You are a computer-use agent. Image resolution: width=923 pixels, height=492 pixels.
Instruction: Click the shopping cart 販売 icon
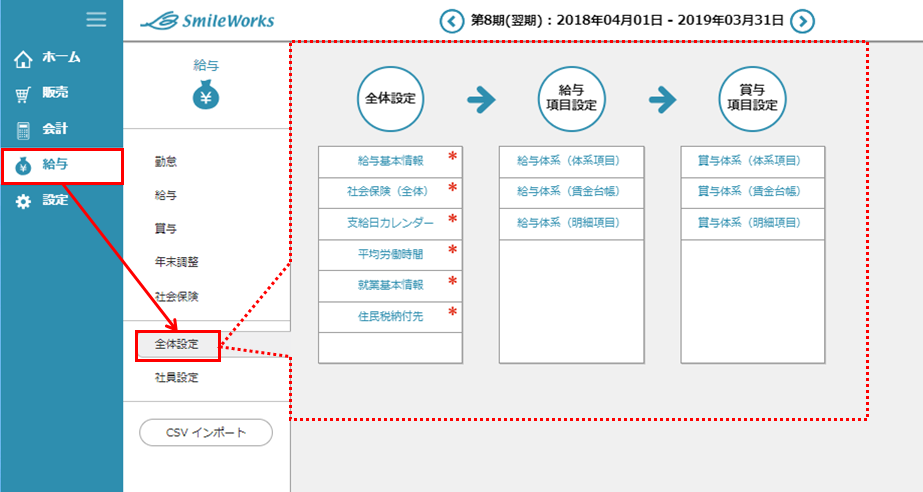(x=23, y=94)
